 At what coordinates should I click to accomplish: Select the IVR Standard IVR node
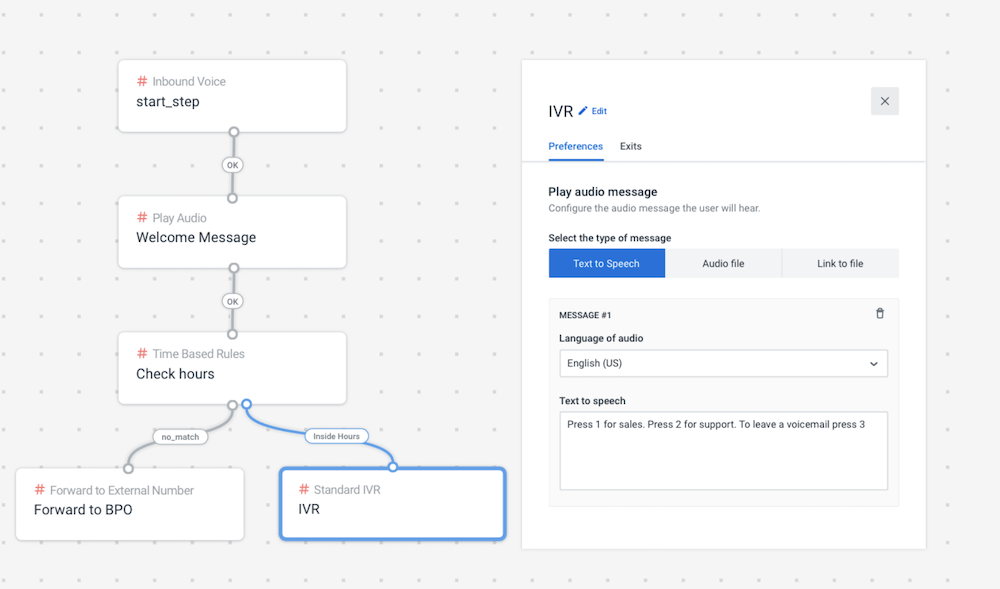click(393, 504)
